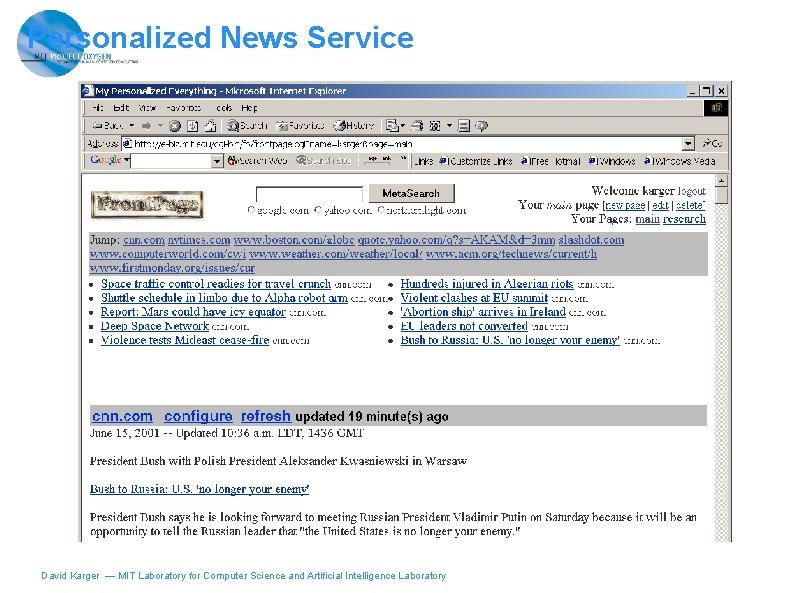Image resolution: width=791 pixels, height=593 pixels.
Task: Open the Tools menu
Action: click(223, 107)
